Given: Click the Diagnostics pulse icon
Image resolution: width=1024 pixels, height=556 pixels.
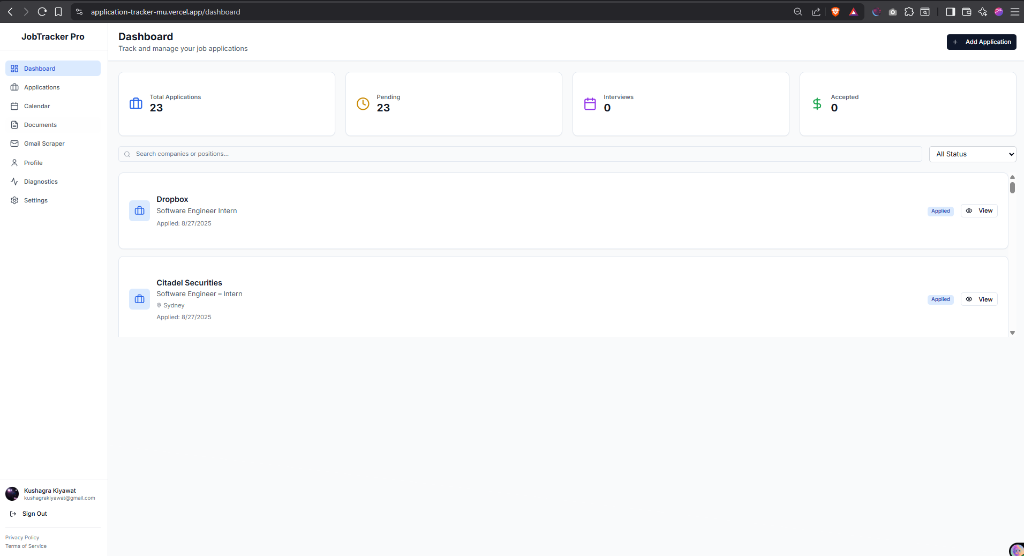Looking at the screenshot, I should (x=14, y=182).
